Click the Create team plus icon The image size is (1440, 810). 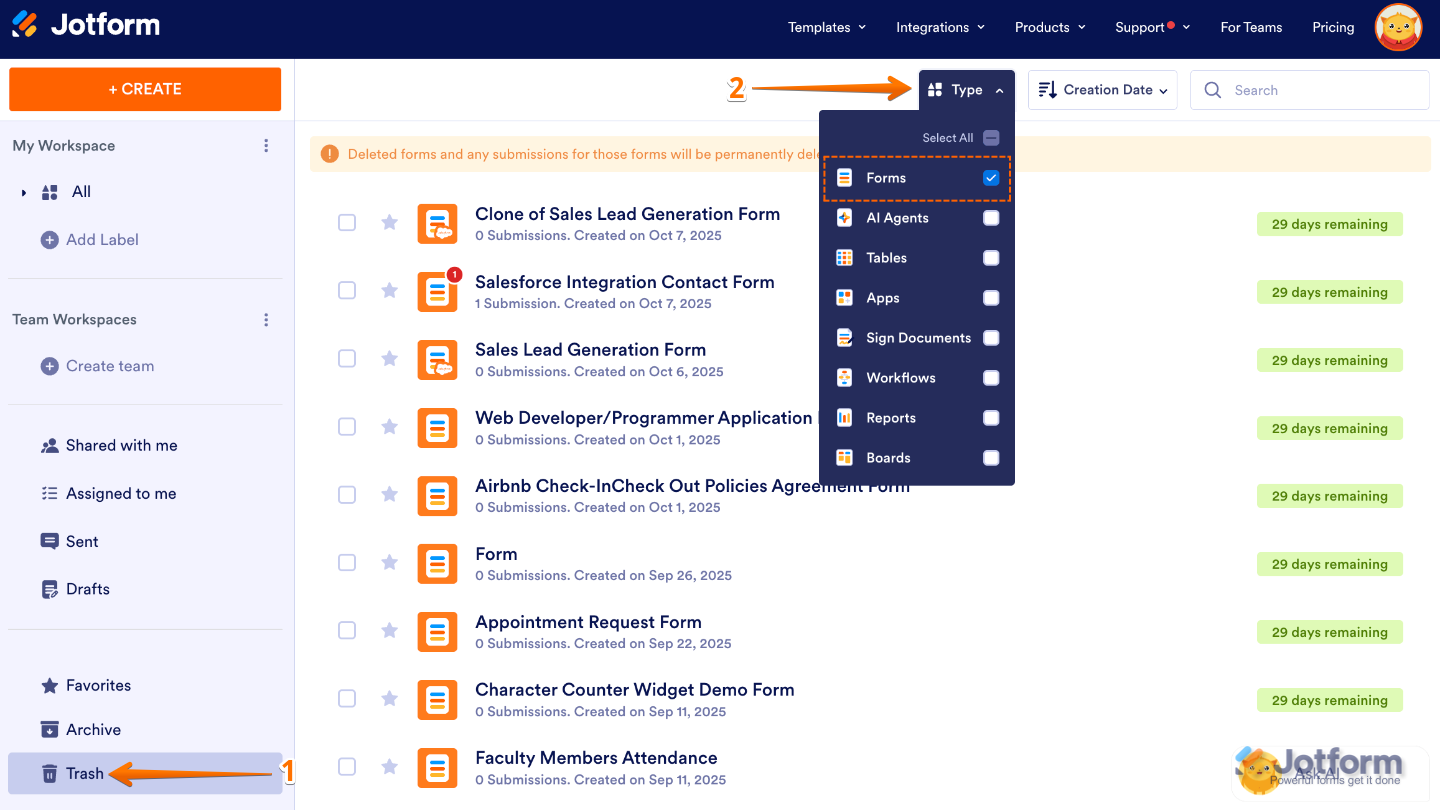49,366
